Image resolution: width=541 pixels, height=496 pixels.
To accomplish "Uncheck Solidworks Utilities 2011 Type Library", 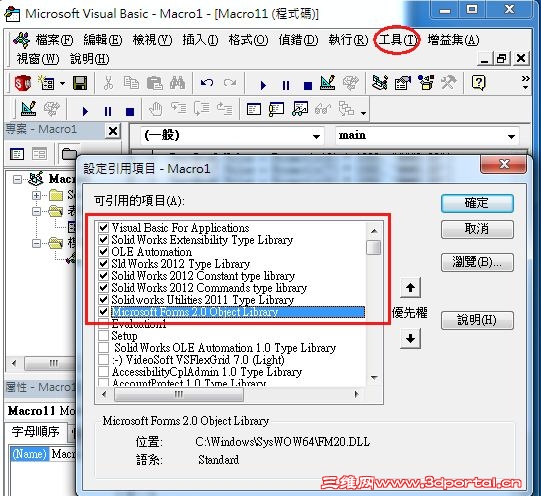I will (104, 299).
